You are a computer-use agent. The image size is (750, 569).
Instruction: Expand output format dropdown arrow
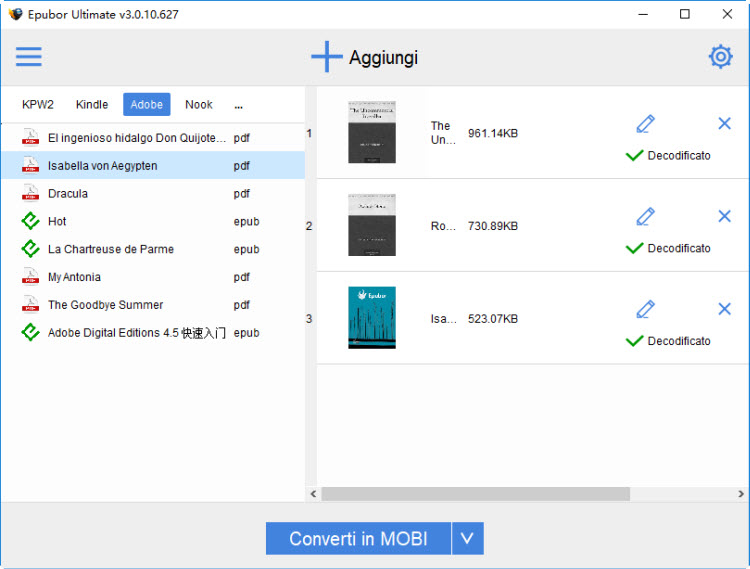coord(468,538)
